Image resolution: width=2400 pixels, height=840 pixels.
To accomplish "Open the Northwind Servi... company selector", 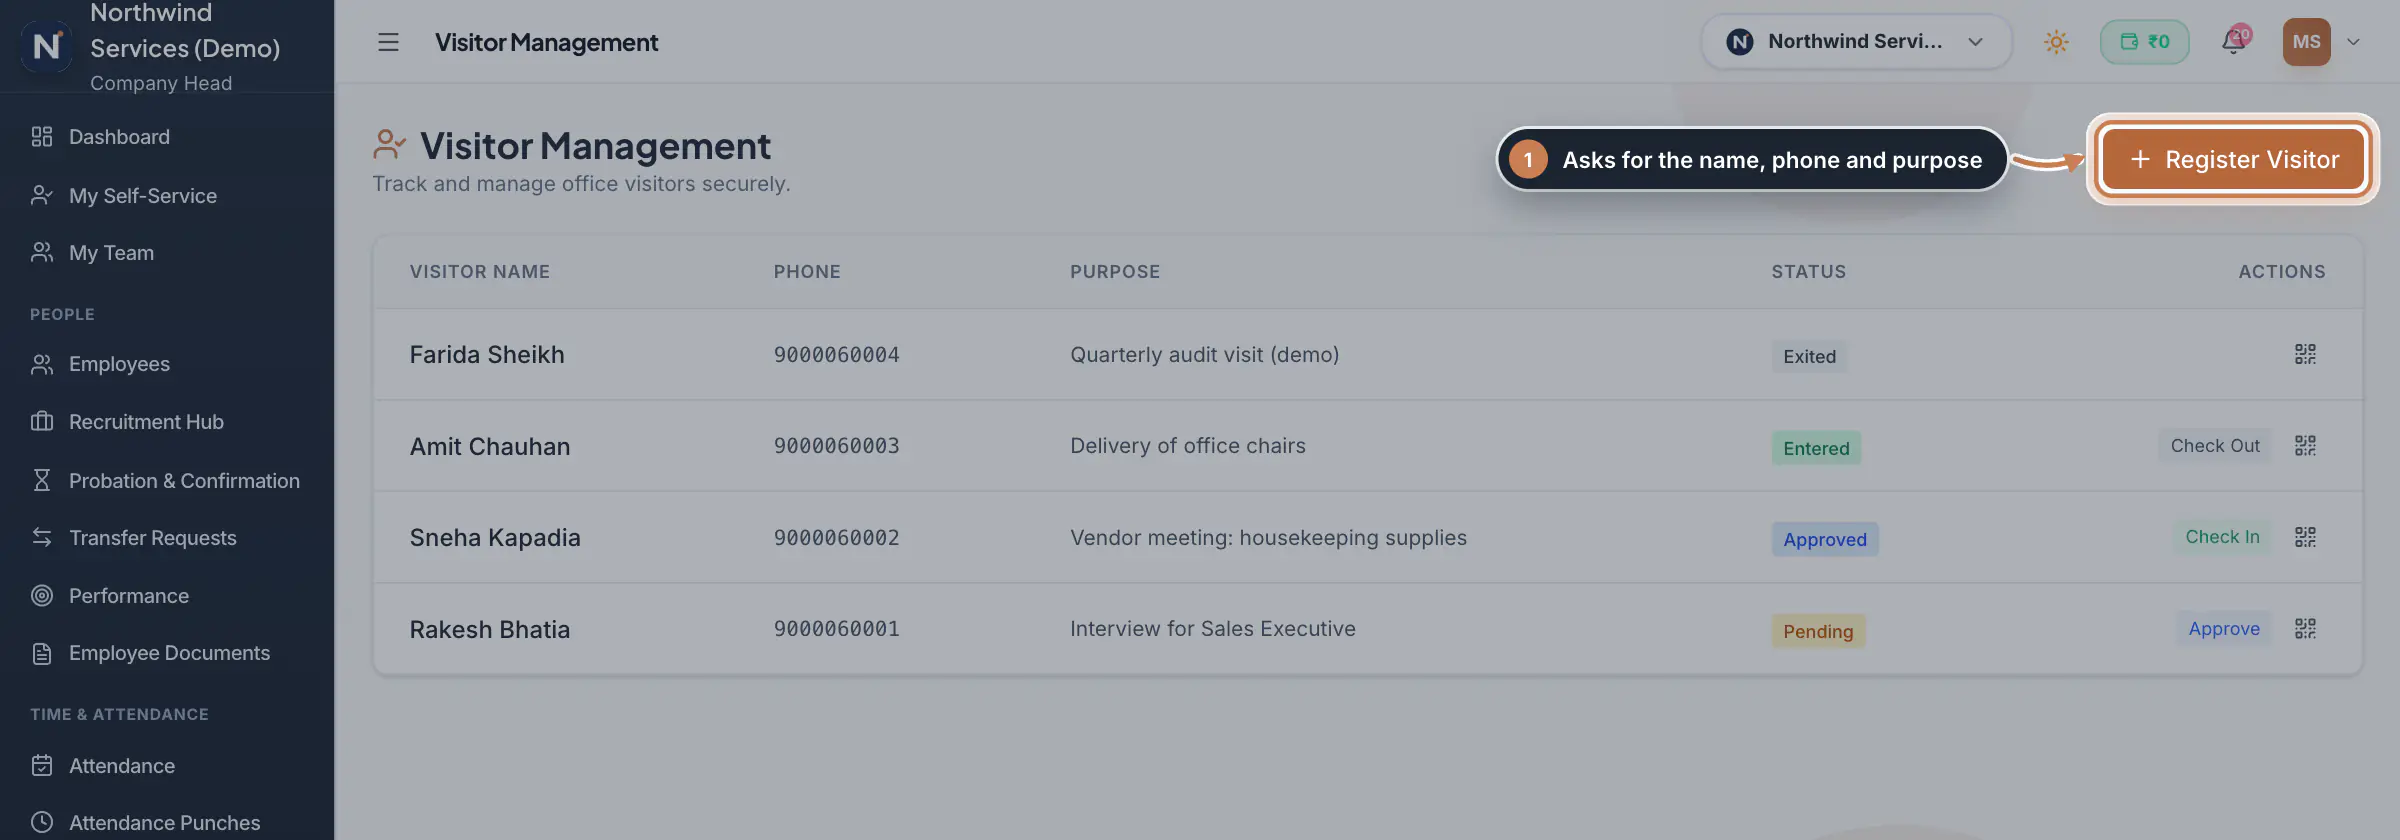I will pos(1856,42).
